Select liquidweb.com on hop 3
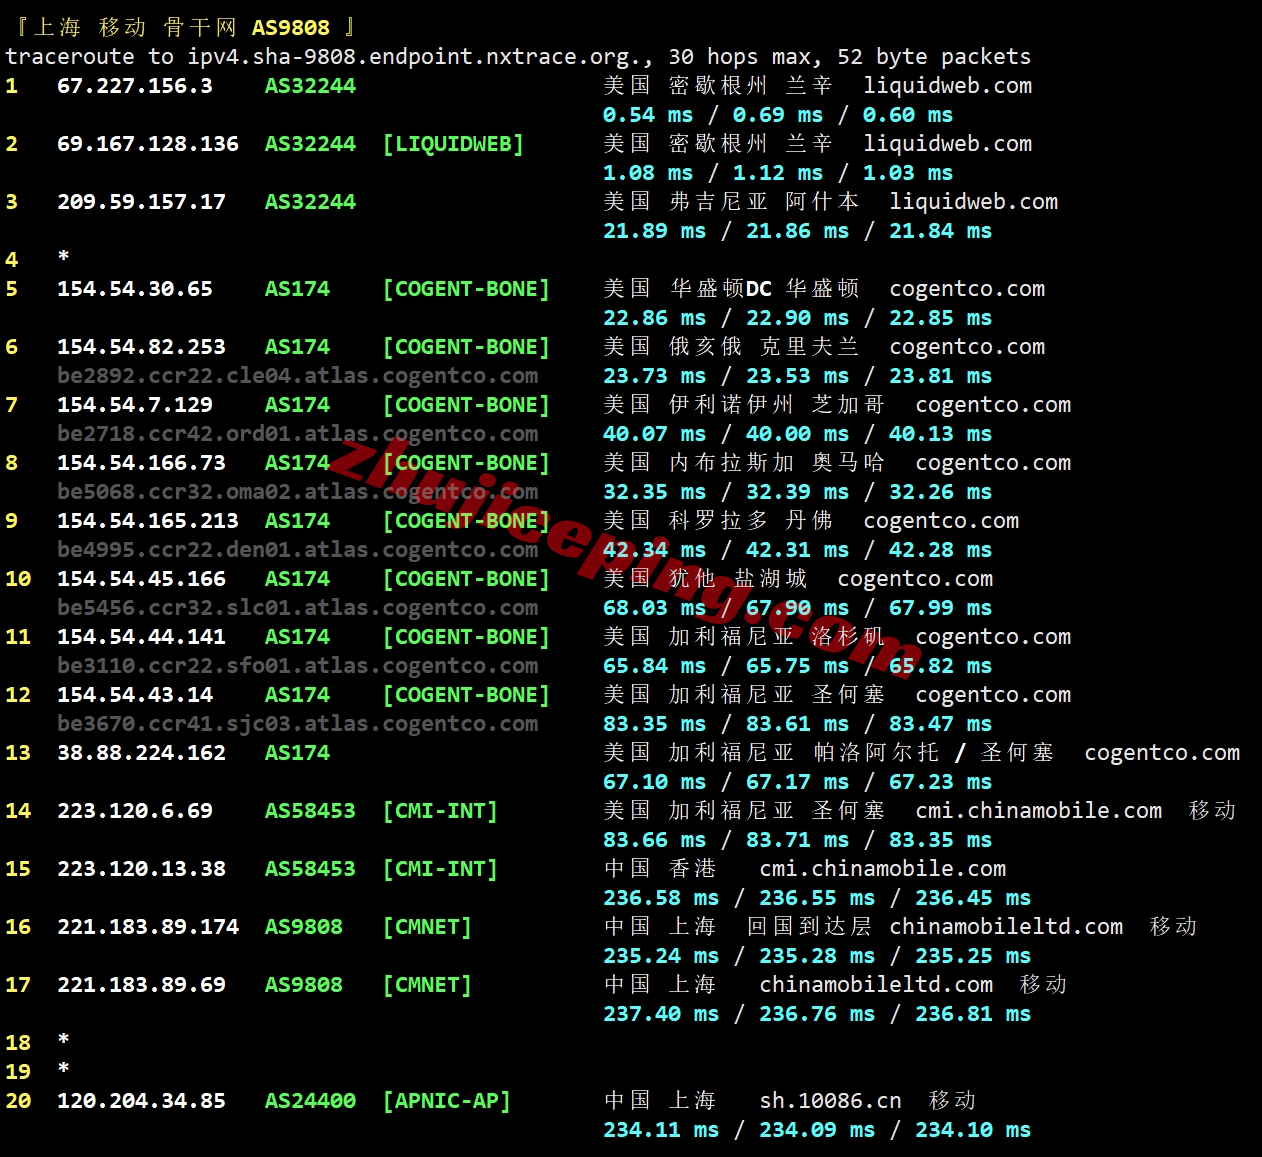Screen dimensions: 1262x1157 [x=973, y=202]
